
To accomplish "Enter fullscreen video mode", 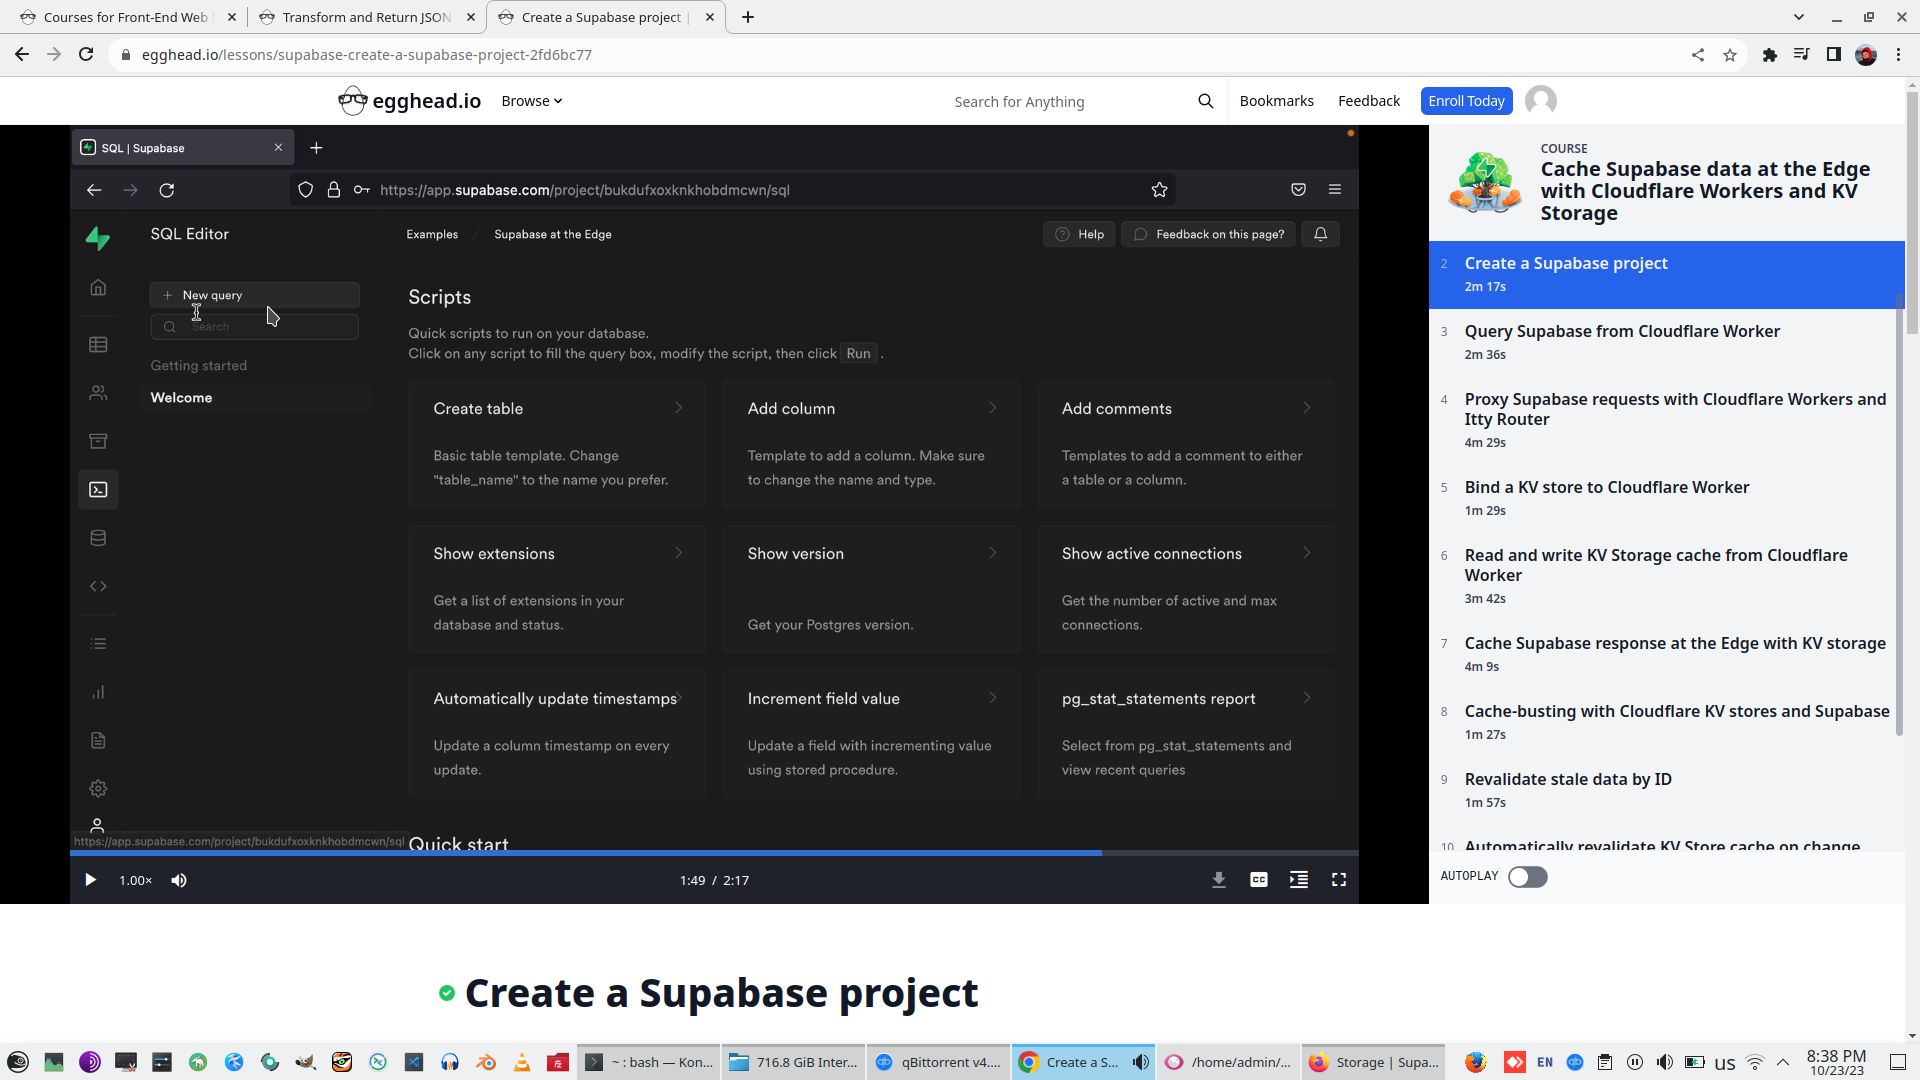I will coord(1338,880).
